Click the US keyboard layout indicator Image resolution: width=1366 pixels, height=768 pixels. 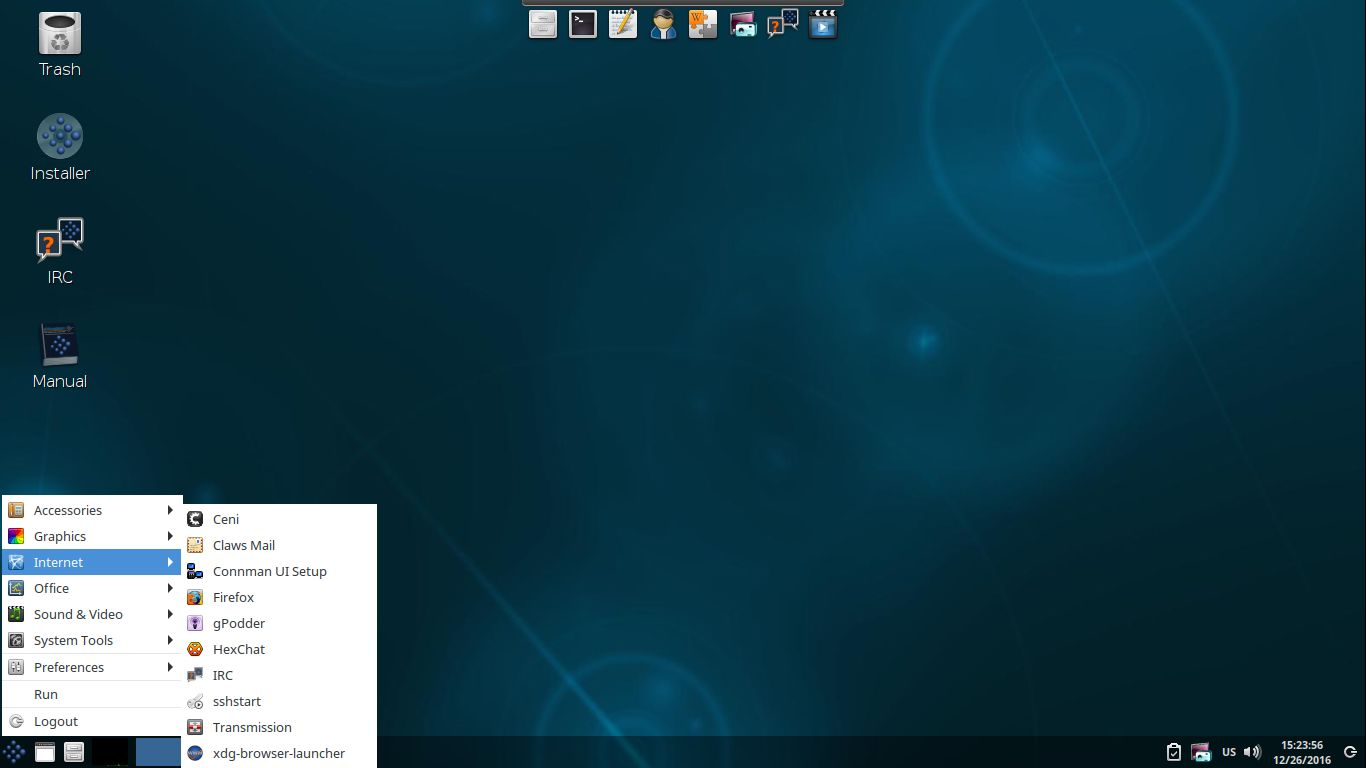[x=1229, y=752]
